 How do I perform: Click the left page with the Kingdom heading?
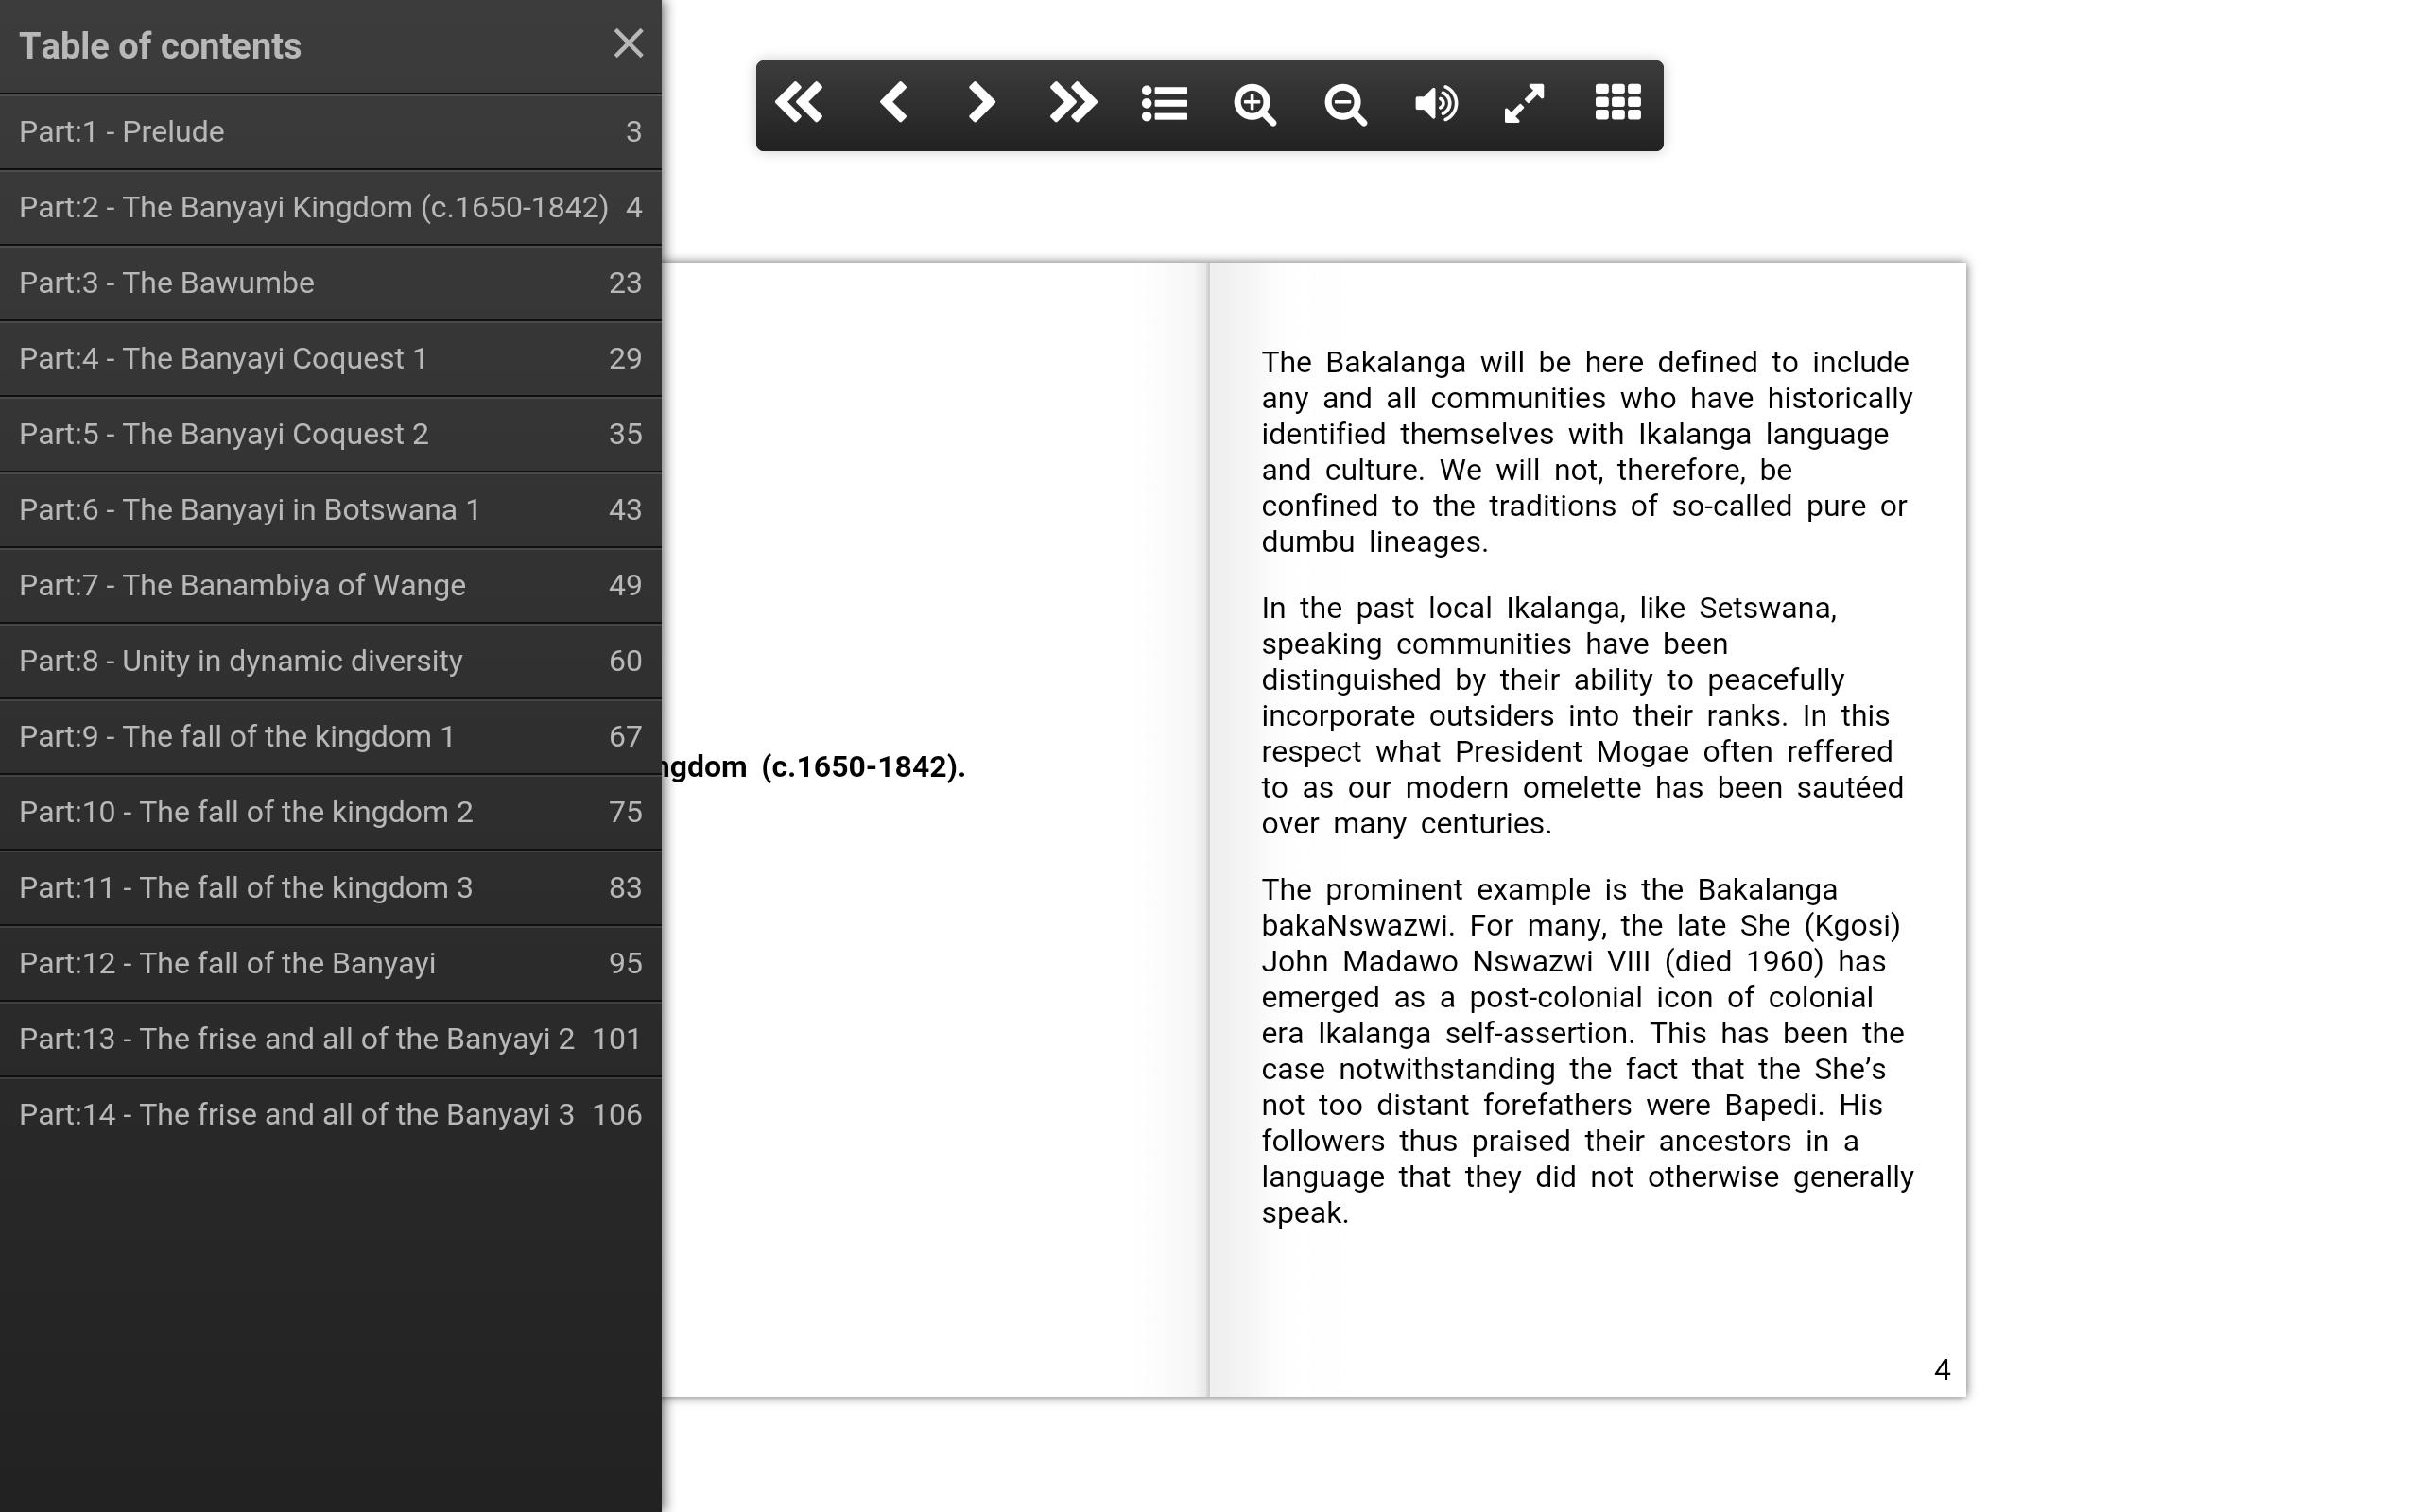click(x=935, y=830)
